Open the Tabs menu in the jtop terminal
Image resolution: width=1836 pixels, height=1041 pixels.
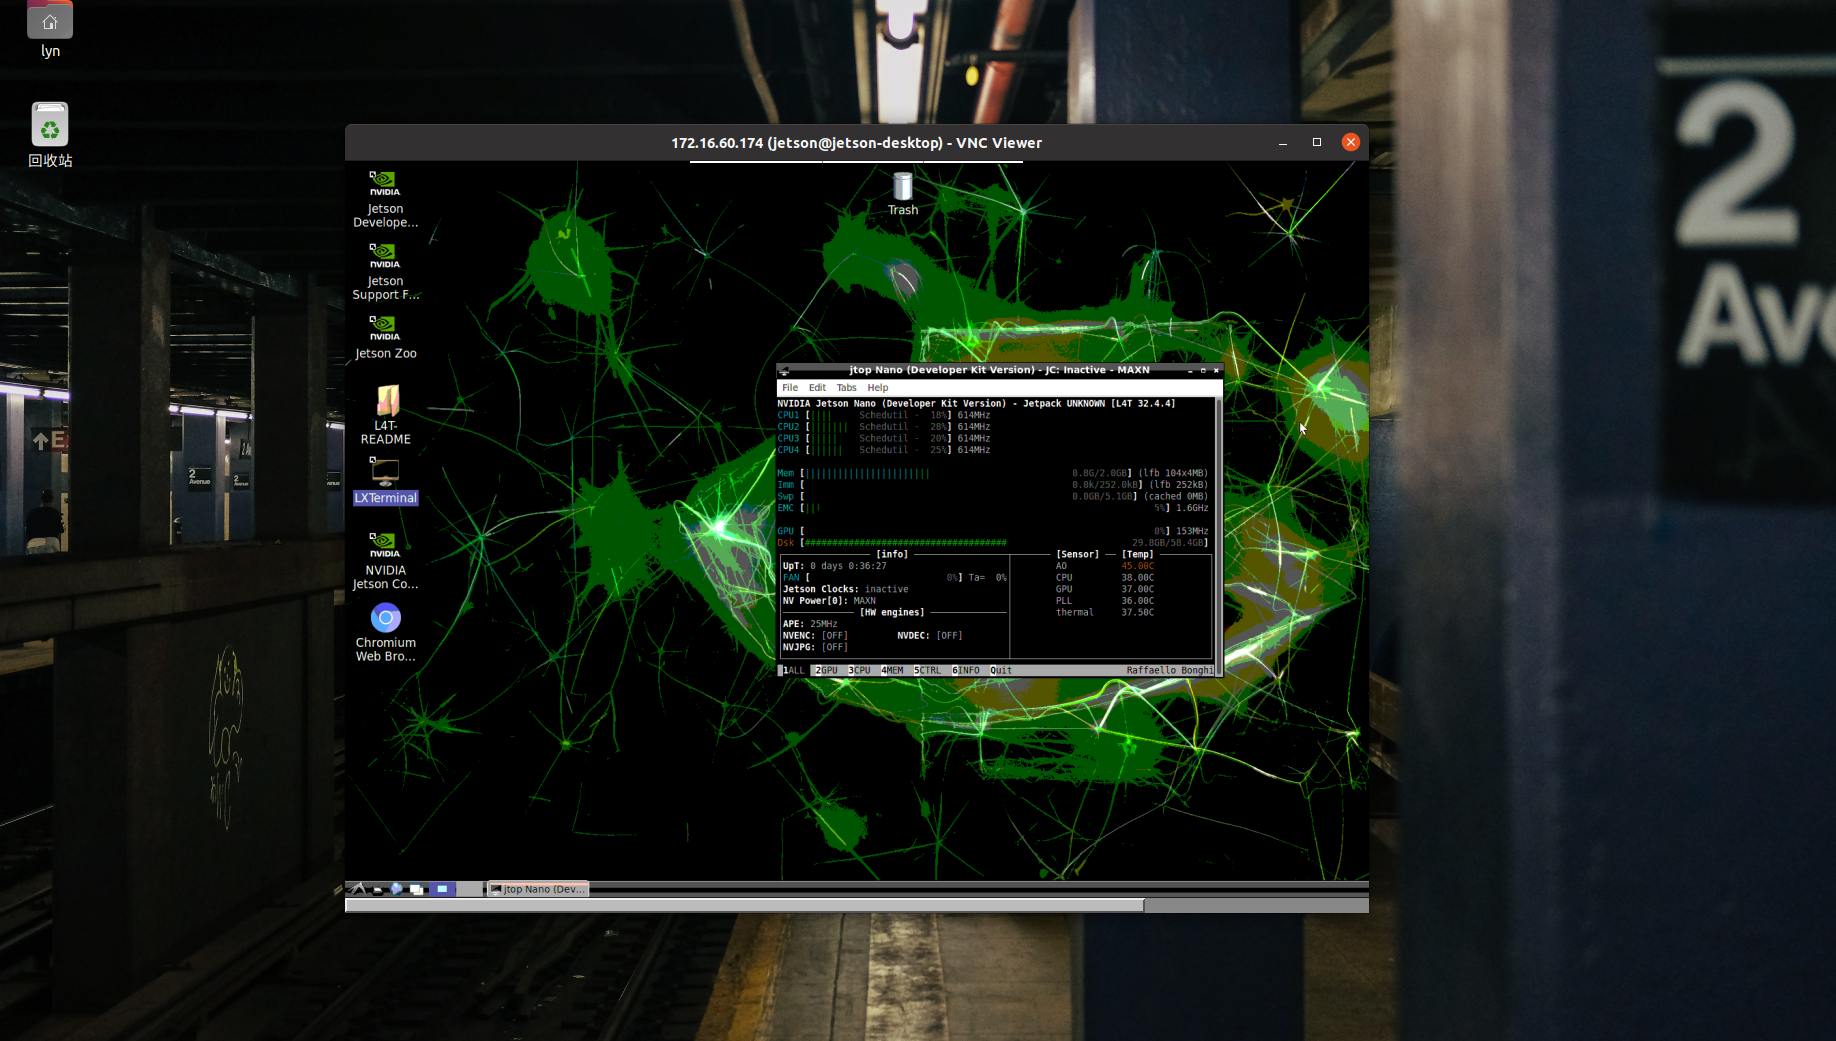coord(846,388)
